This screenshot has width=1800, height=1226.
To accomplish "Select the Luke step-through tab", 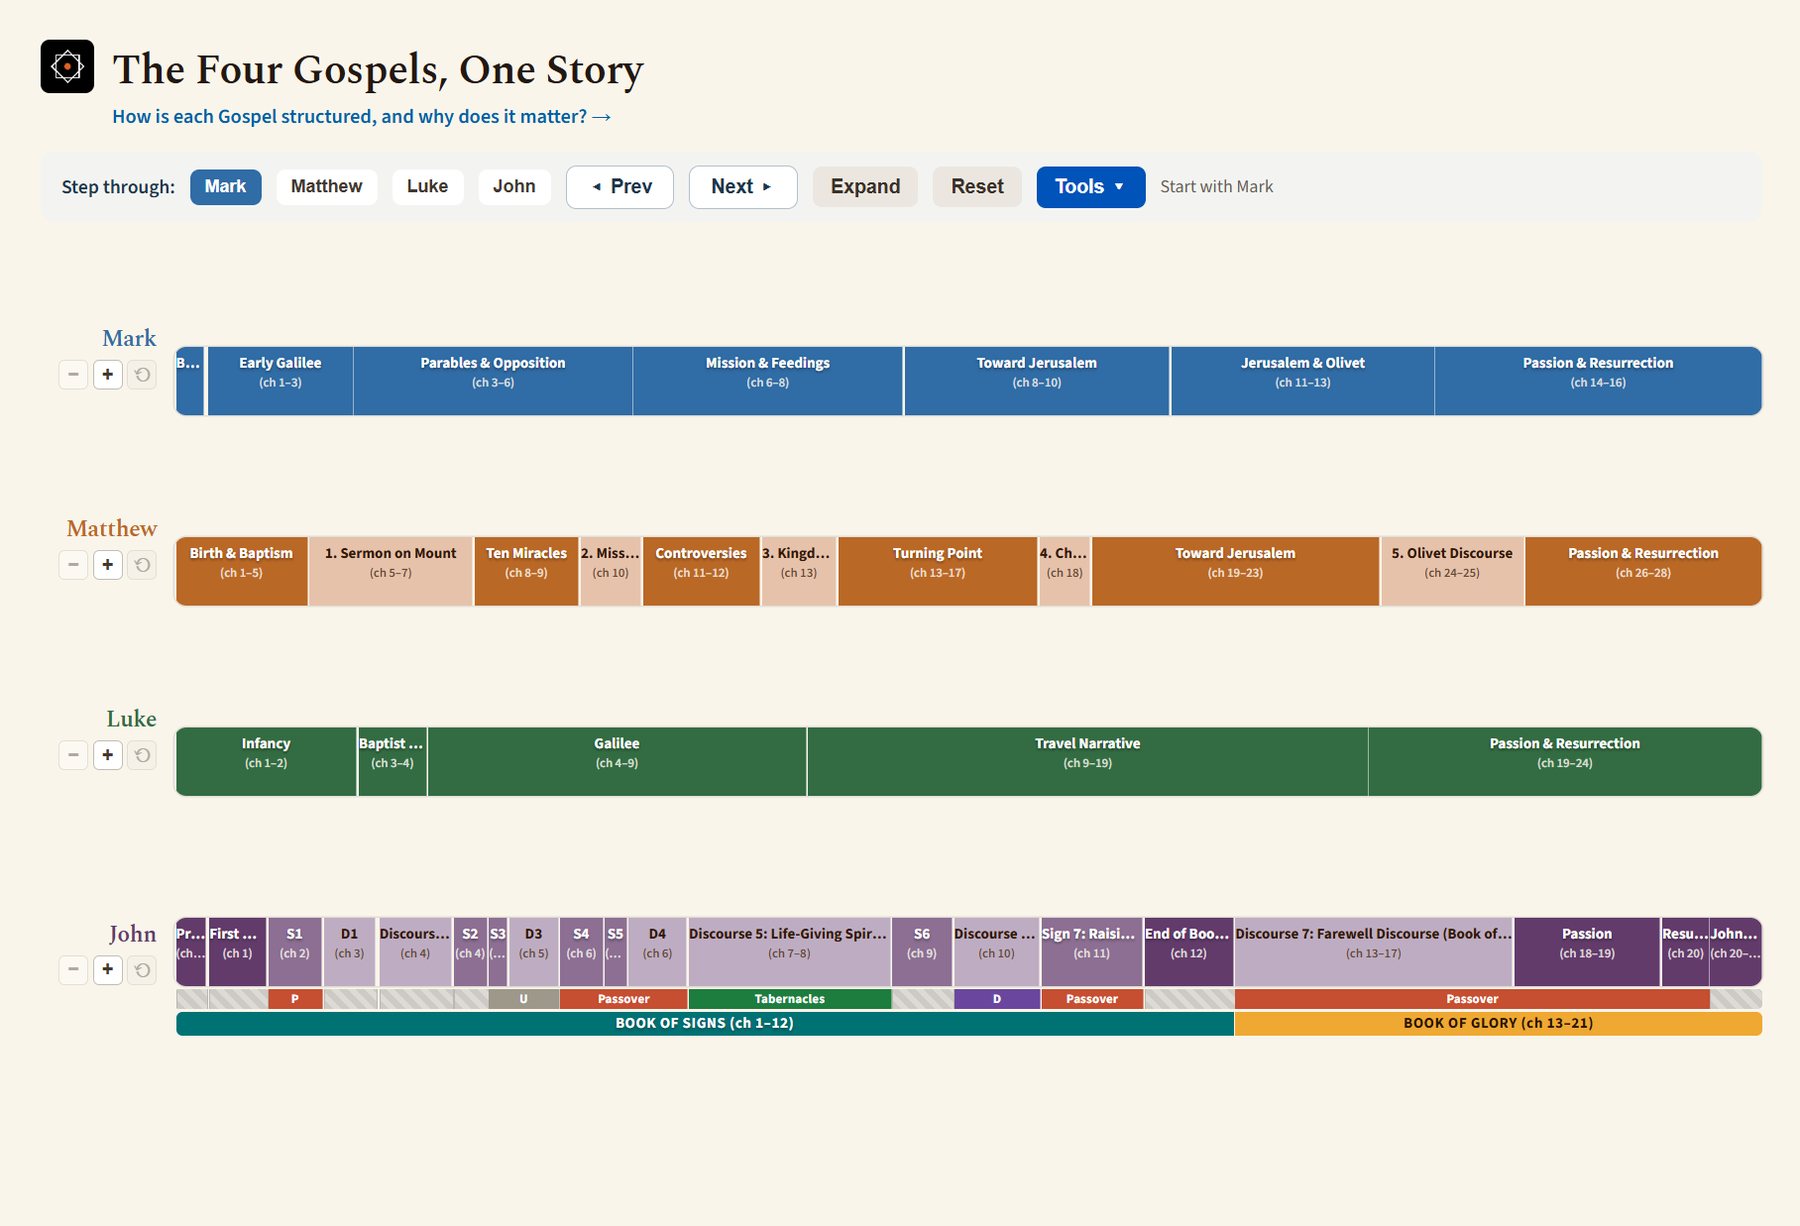I will (428, 187).
